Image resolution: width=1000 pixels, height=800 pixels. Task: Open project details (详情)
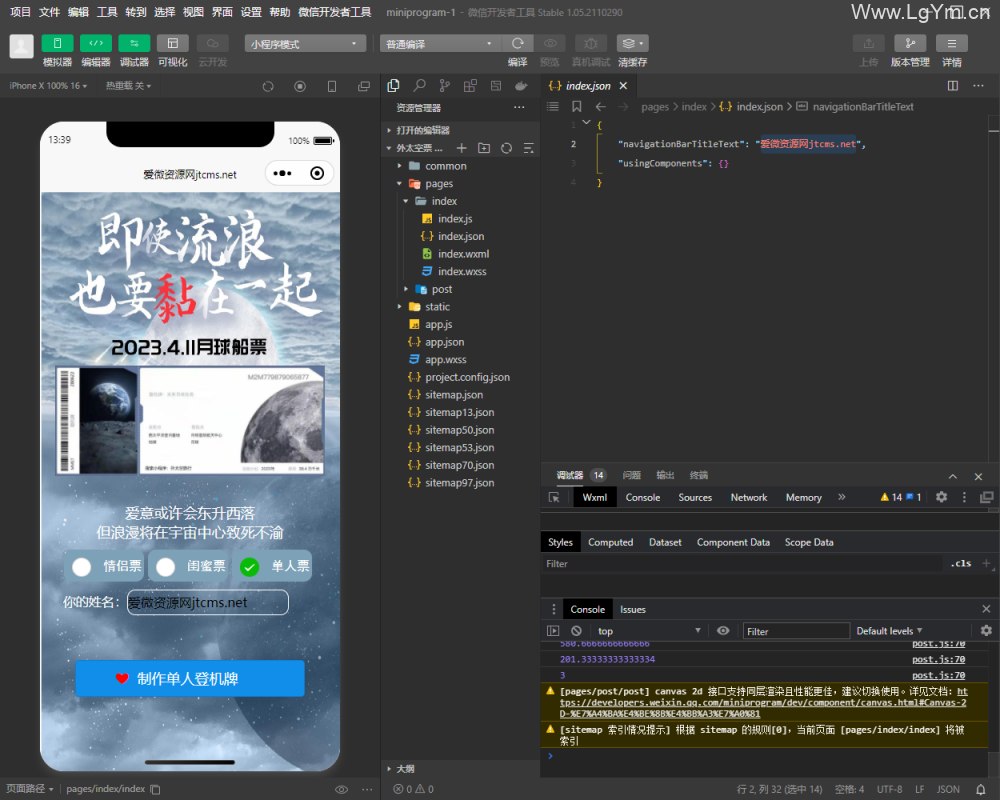click(x=952, y=43)
